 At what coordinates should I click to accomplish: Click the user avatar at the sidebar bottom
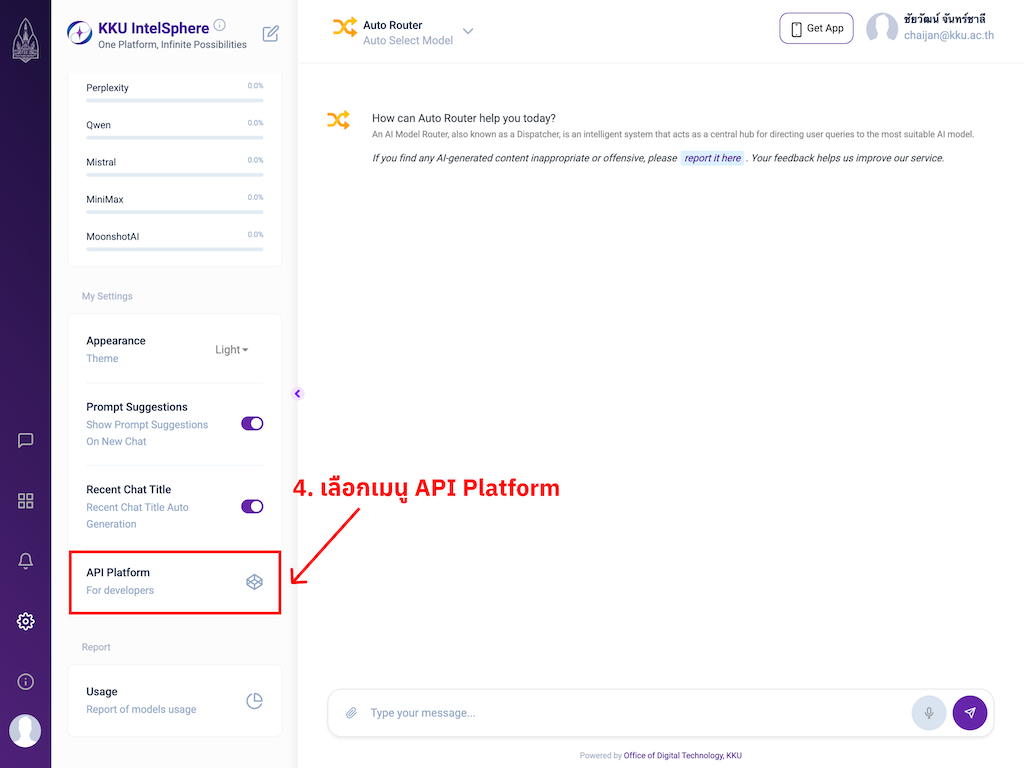[25, 730]
